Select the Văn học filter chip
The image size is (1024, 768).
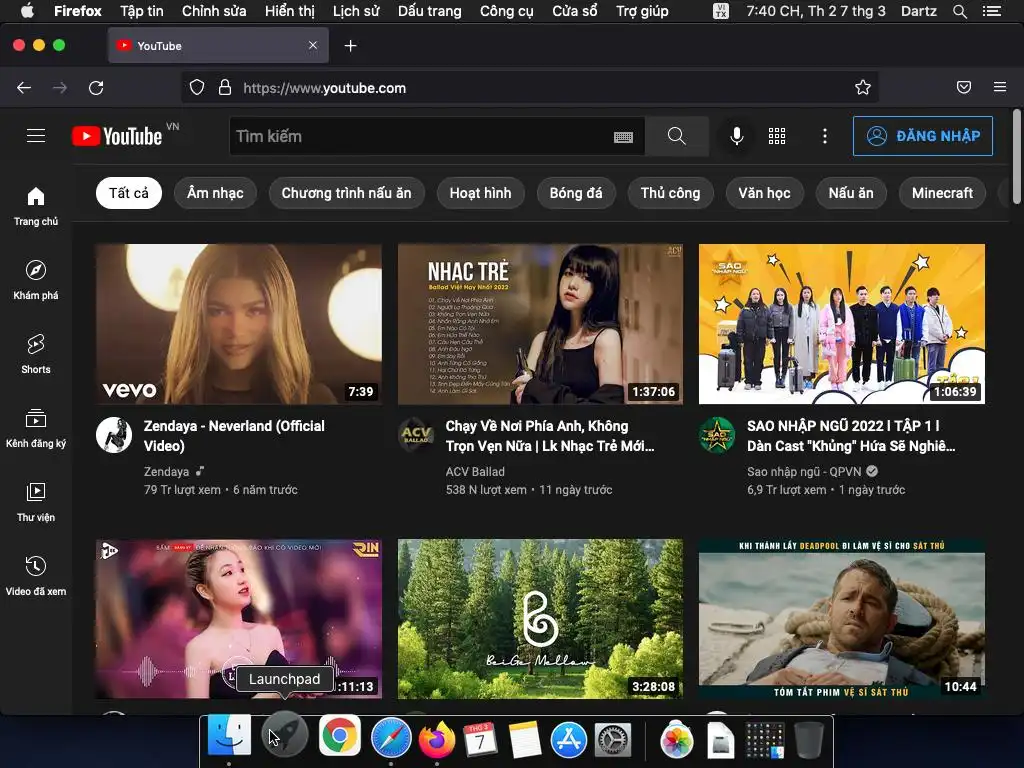[x=764, y=193]
